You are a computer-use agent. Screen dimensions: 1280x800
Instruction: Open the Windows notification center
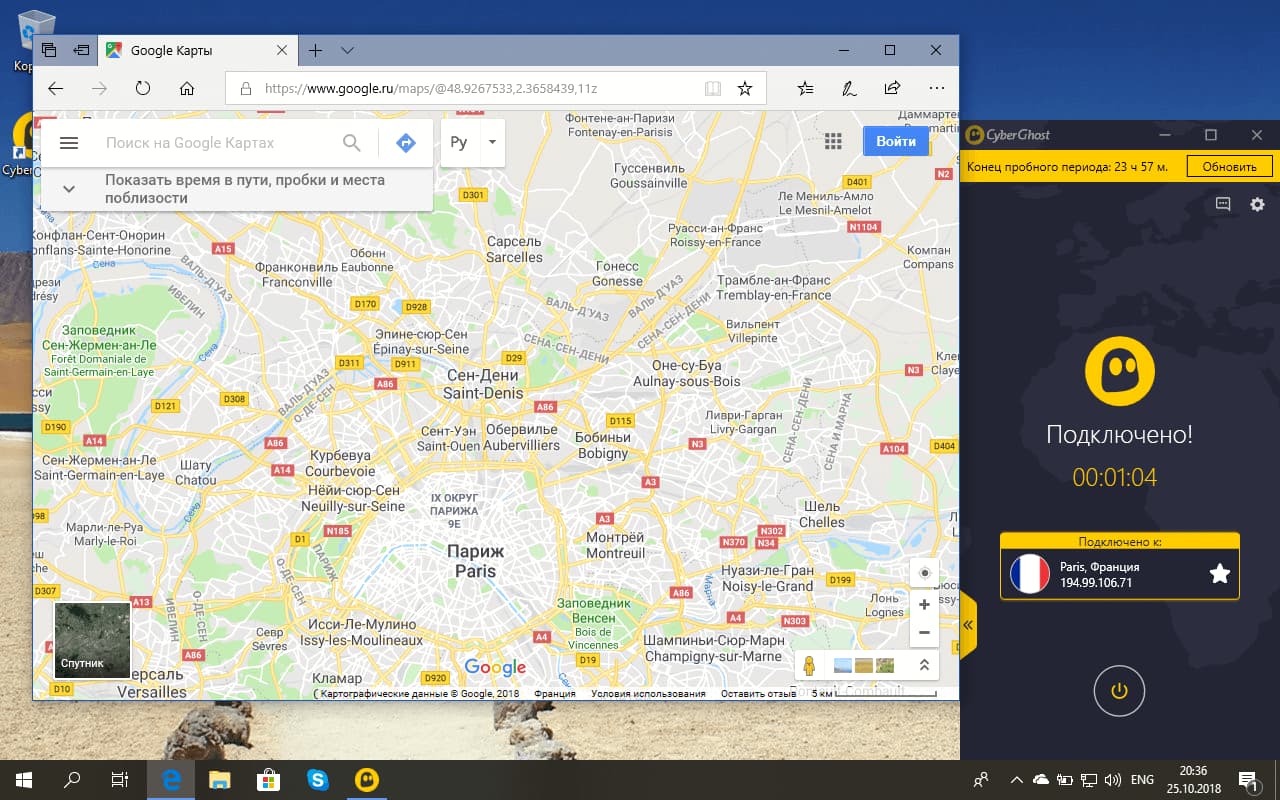pos(1248,780)
